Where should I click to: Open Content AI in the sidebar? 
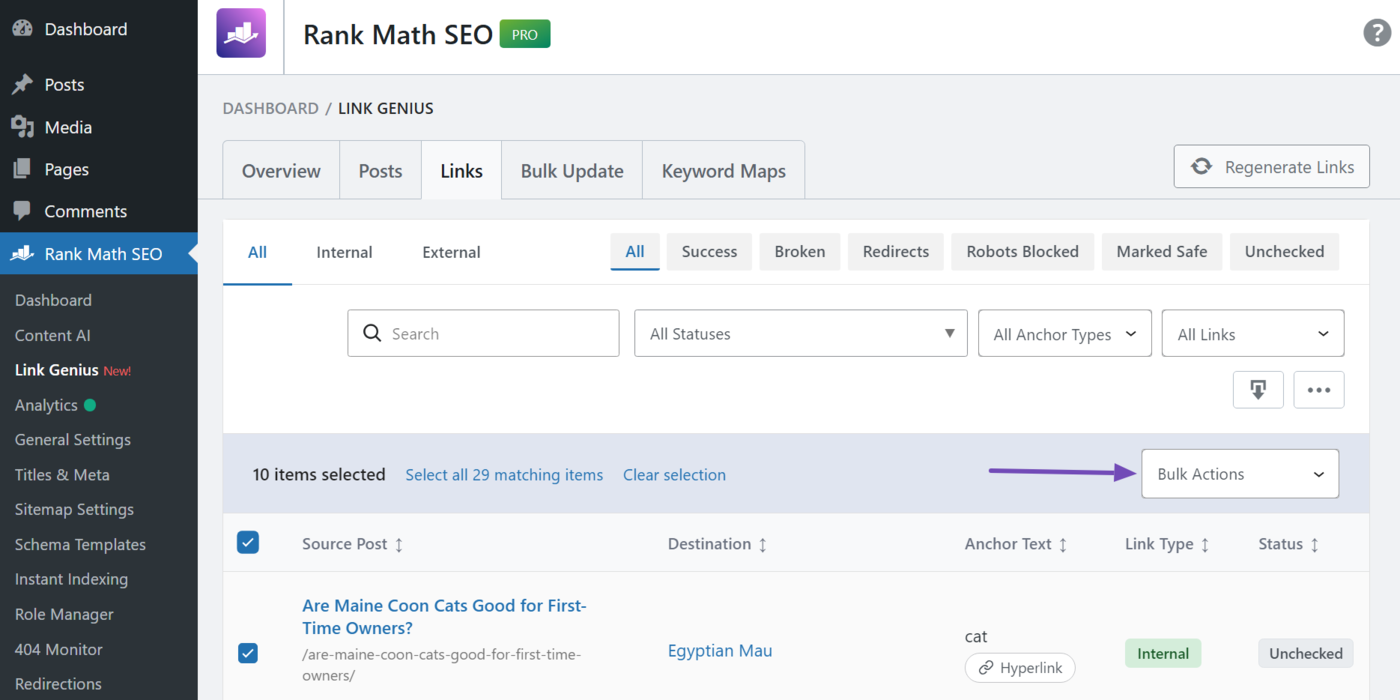[53, 335]
